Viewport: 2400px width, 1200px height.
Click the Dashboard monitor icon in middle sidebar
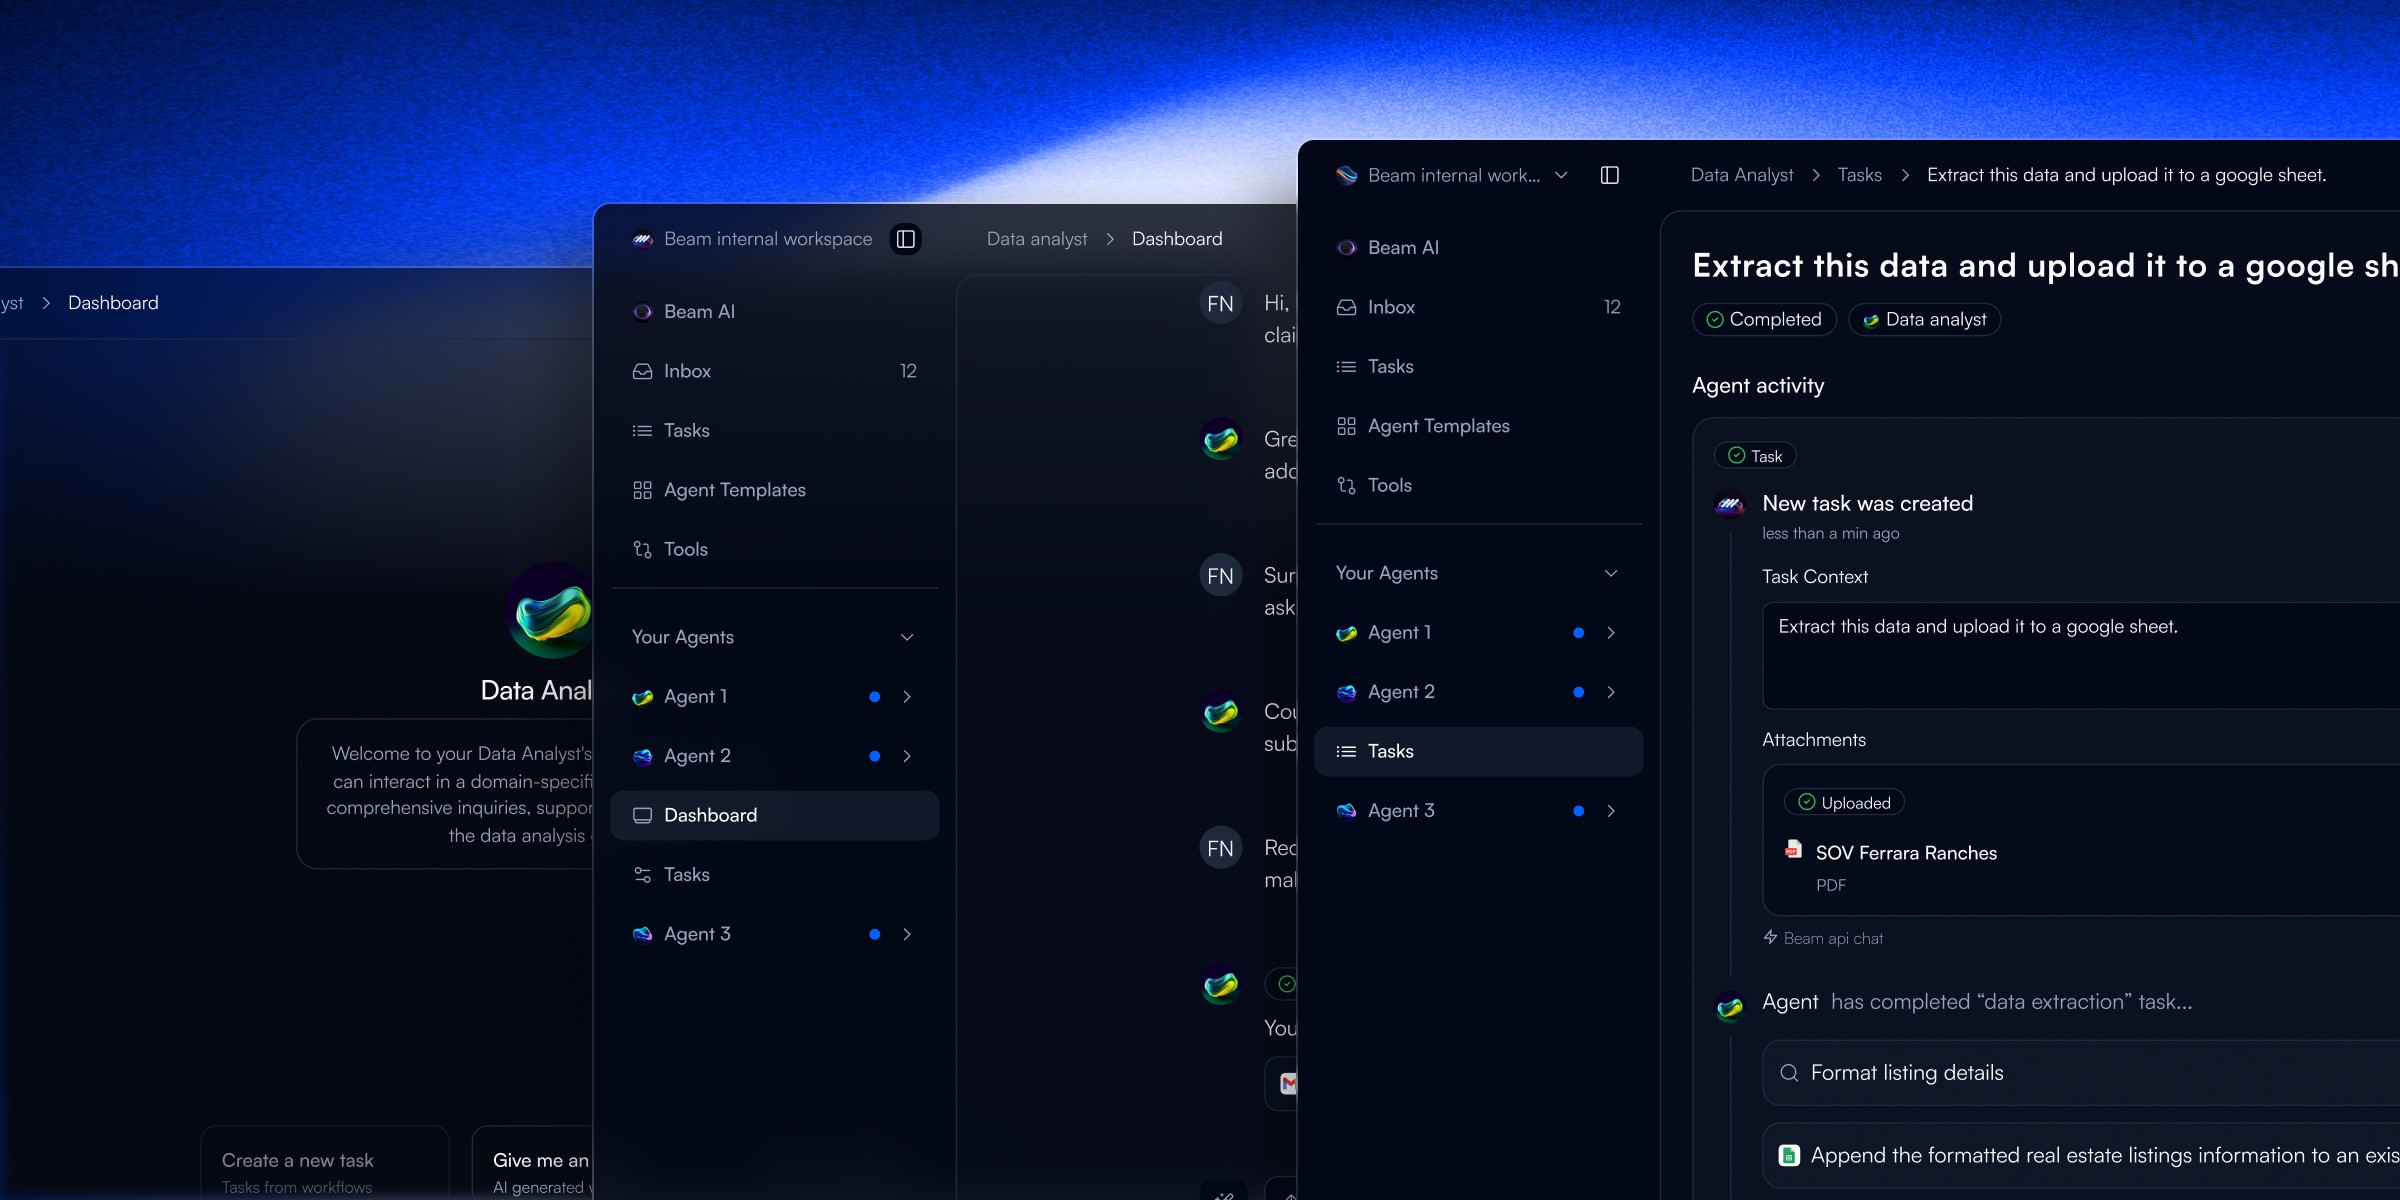[643, 816]
